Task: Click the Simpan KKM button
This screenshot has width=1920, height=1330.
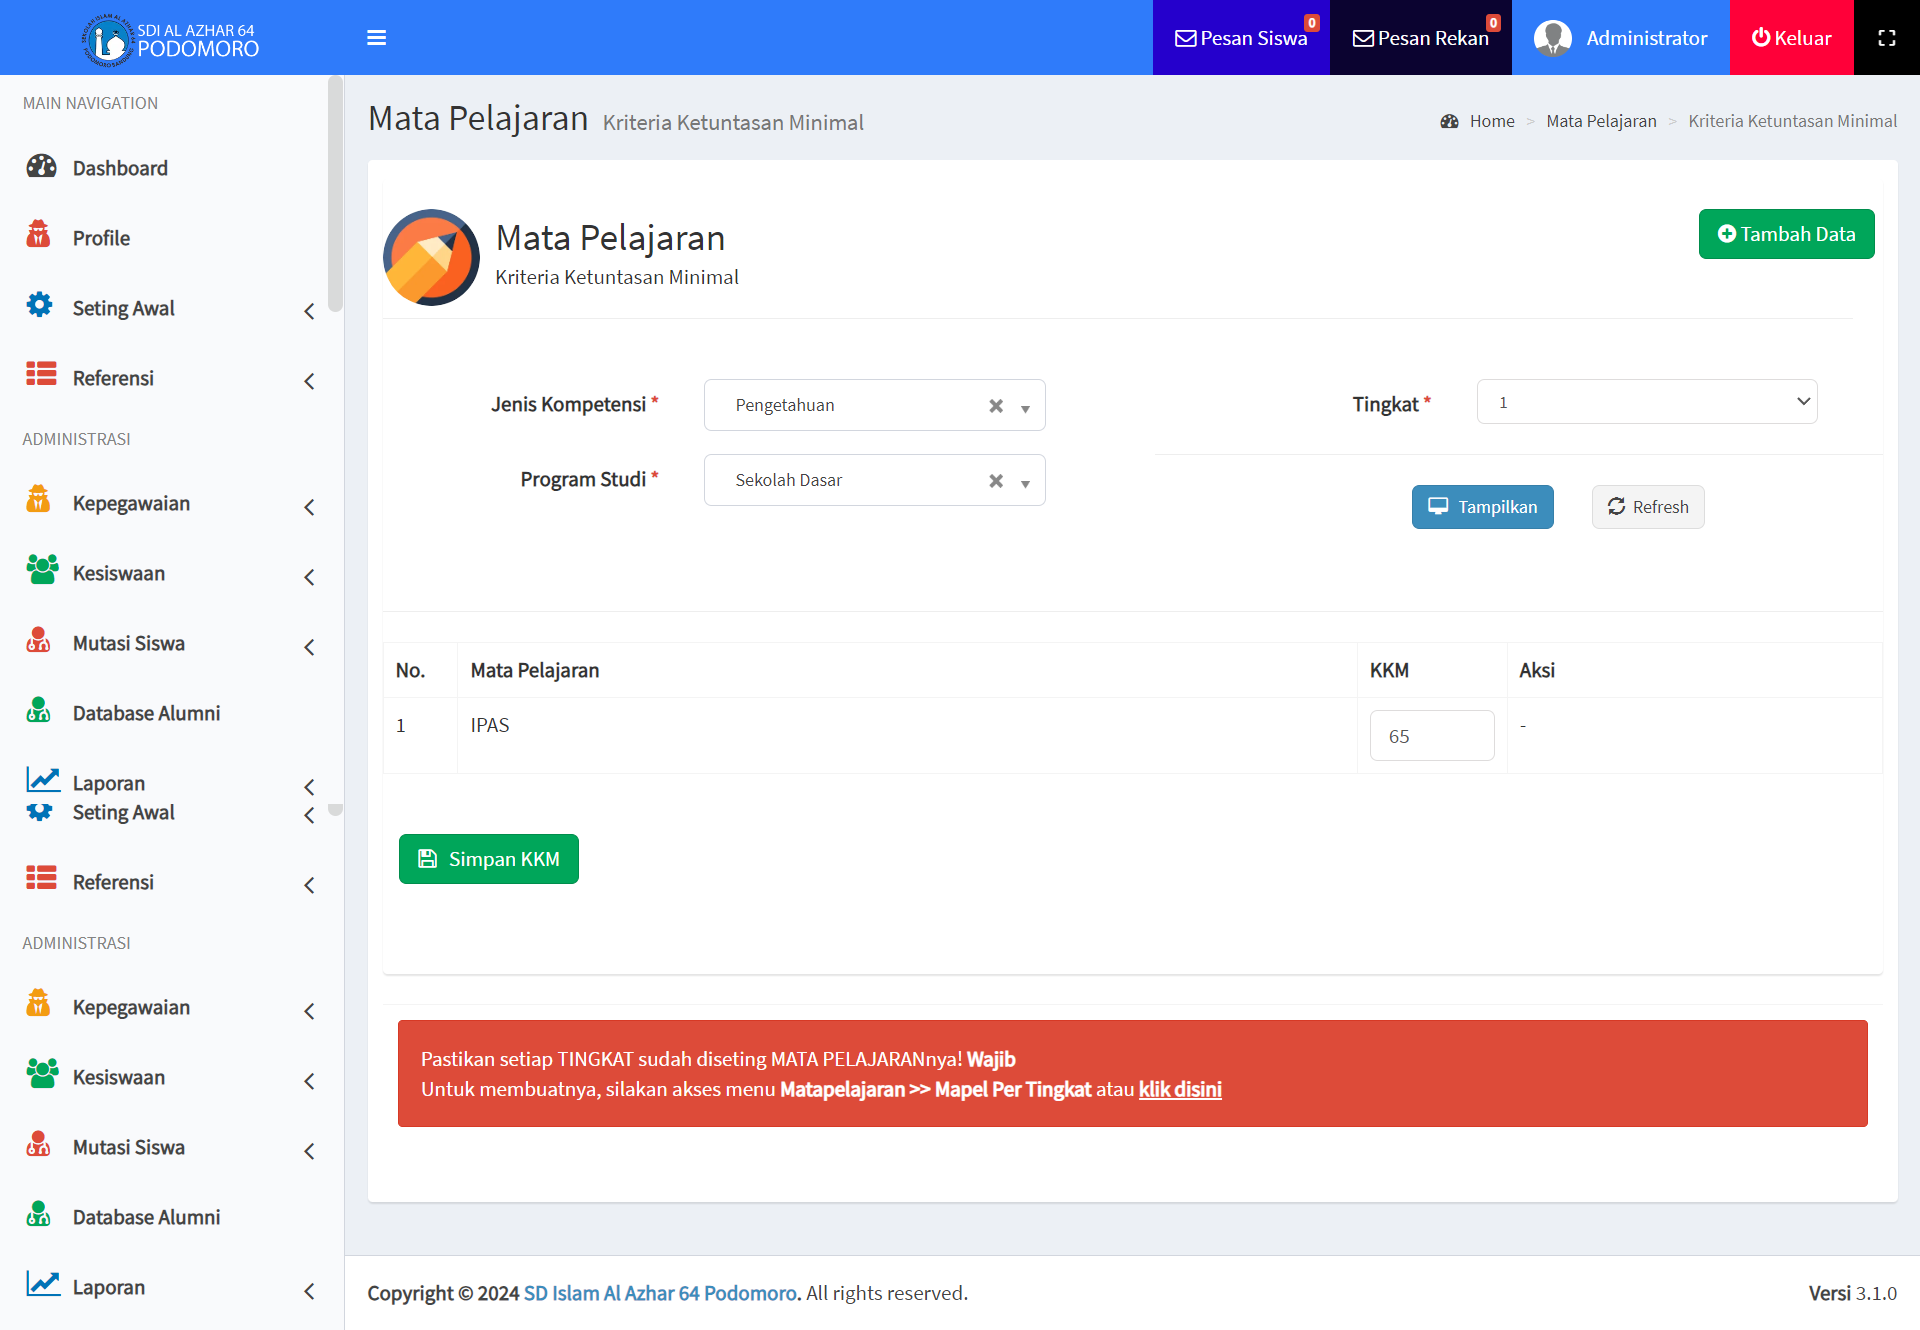Action: [x=488, y=859]
